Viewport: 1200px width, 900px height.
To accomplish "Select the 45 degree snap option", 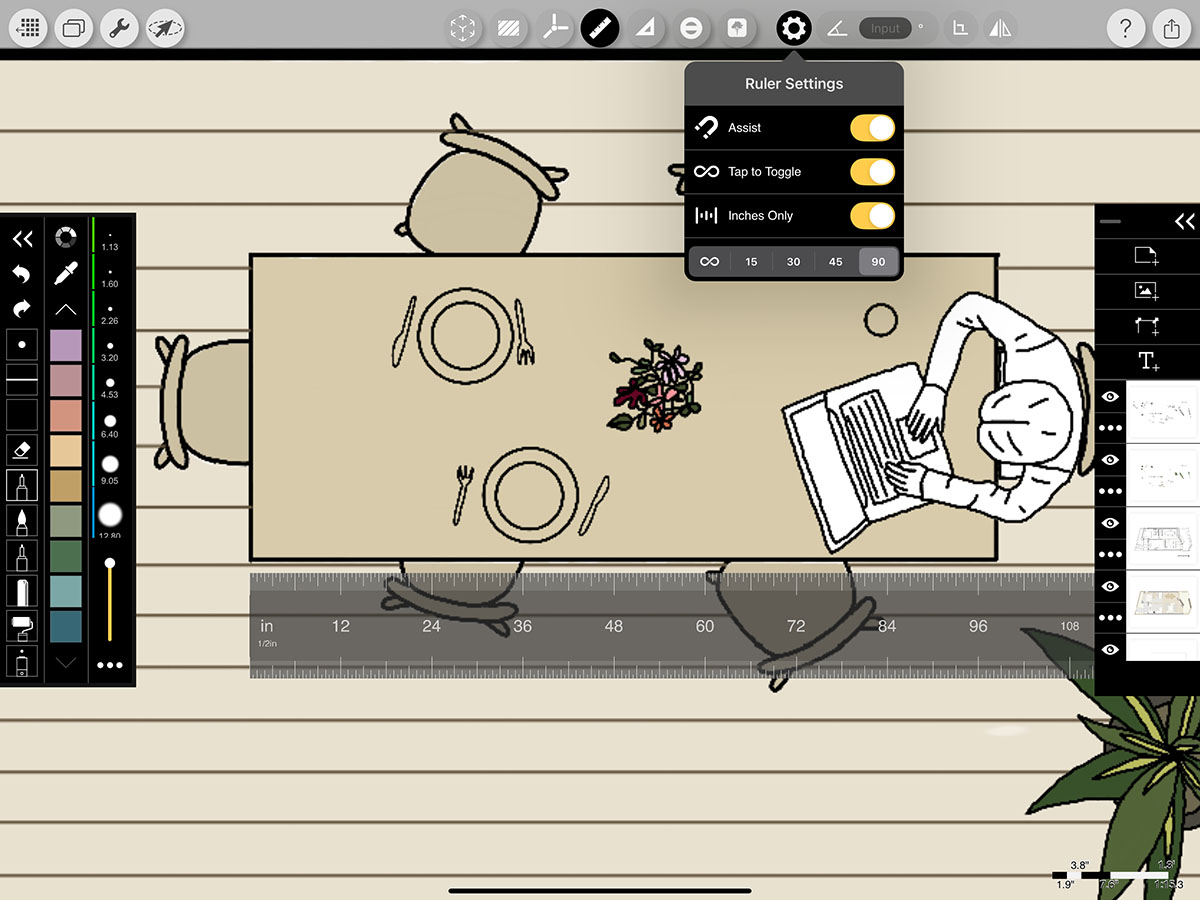I will (x=836, y=262).
